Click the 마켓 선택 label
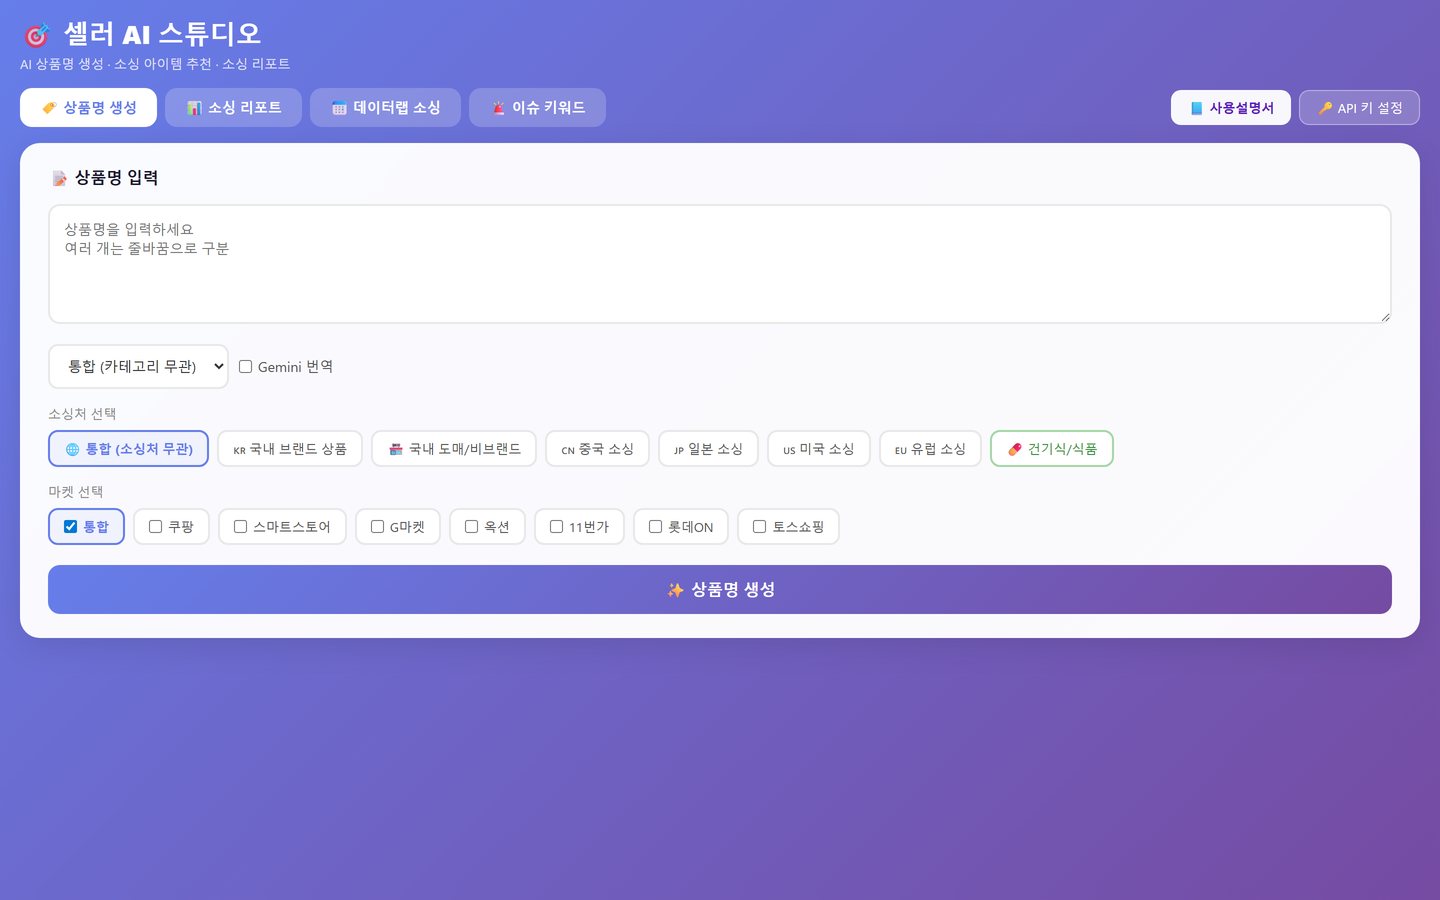Screen dimensions: 1440x900 tap(76, 492)
